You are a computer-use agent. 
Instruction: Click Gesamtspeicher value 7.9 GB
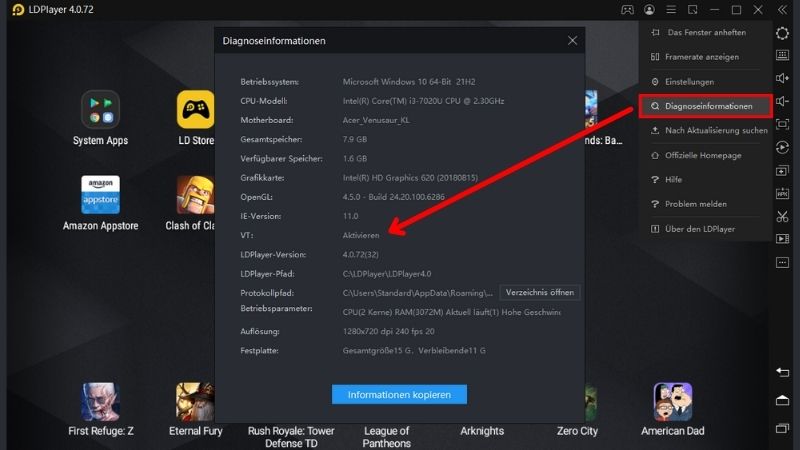tap(355, 139)
